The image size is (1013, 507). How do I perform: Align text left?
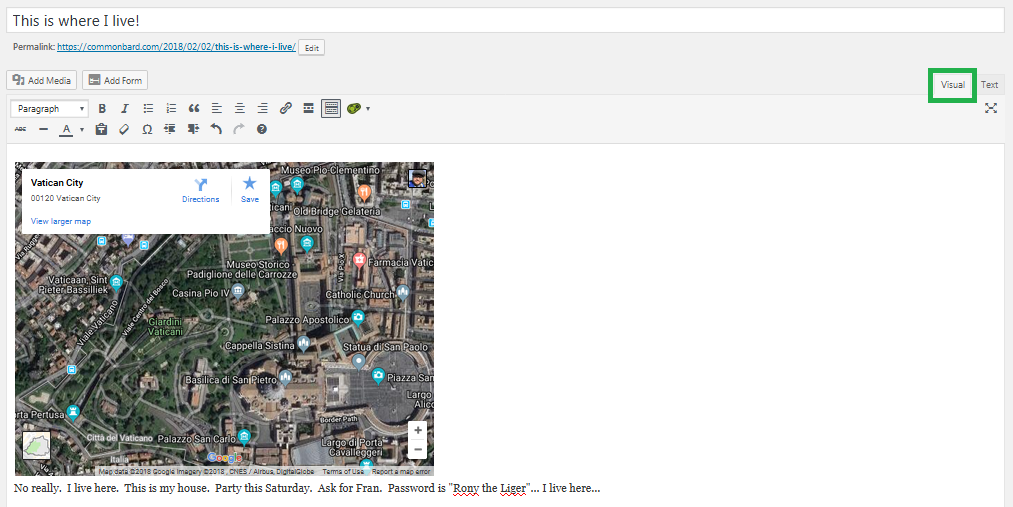tap(217, 109)
